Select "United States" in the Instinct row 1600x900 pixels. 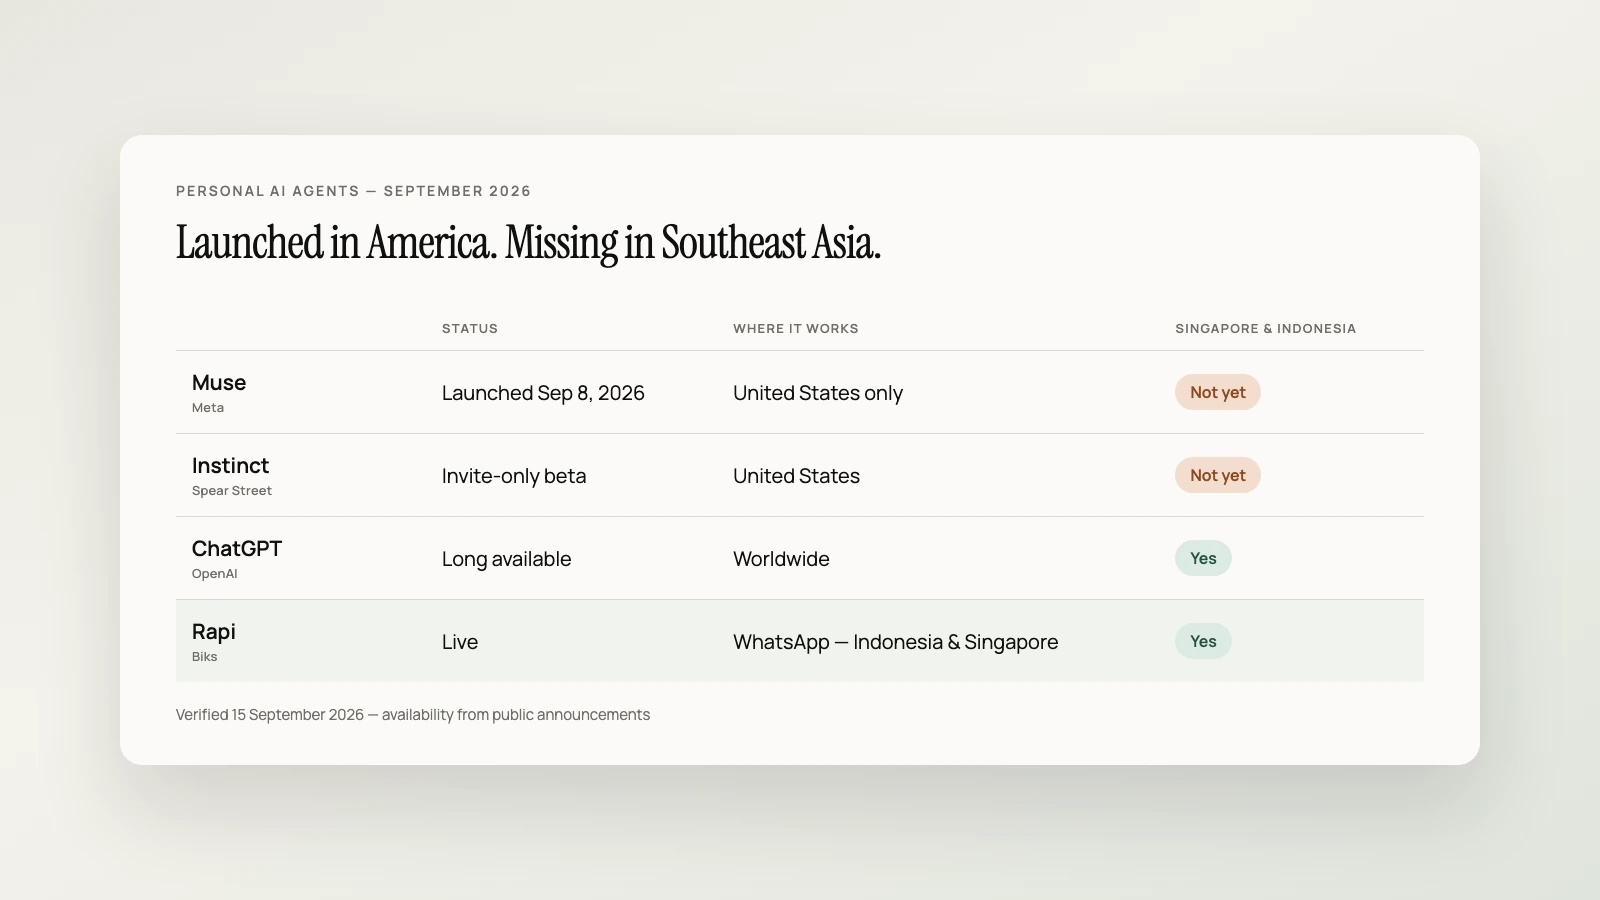click(x=796, y=476)
